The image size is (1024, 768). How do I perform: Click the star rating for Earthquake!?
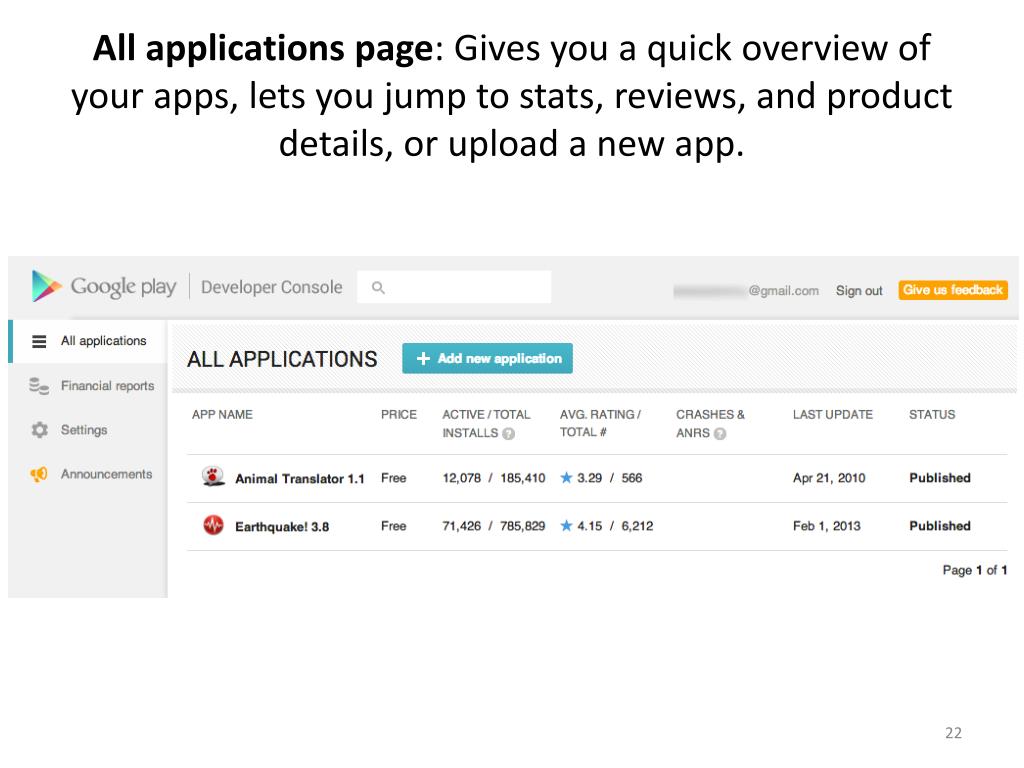[x=567, y=526]
